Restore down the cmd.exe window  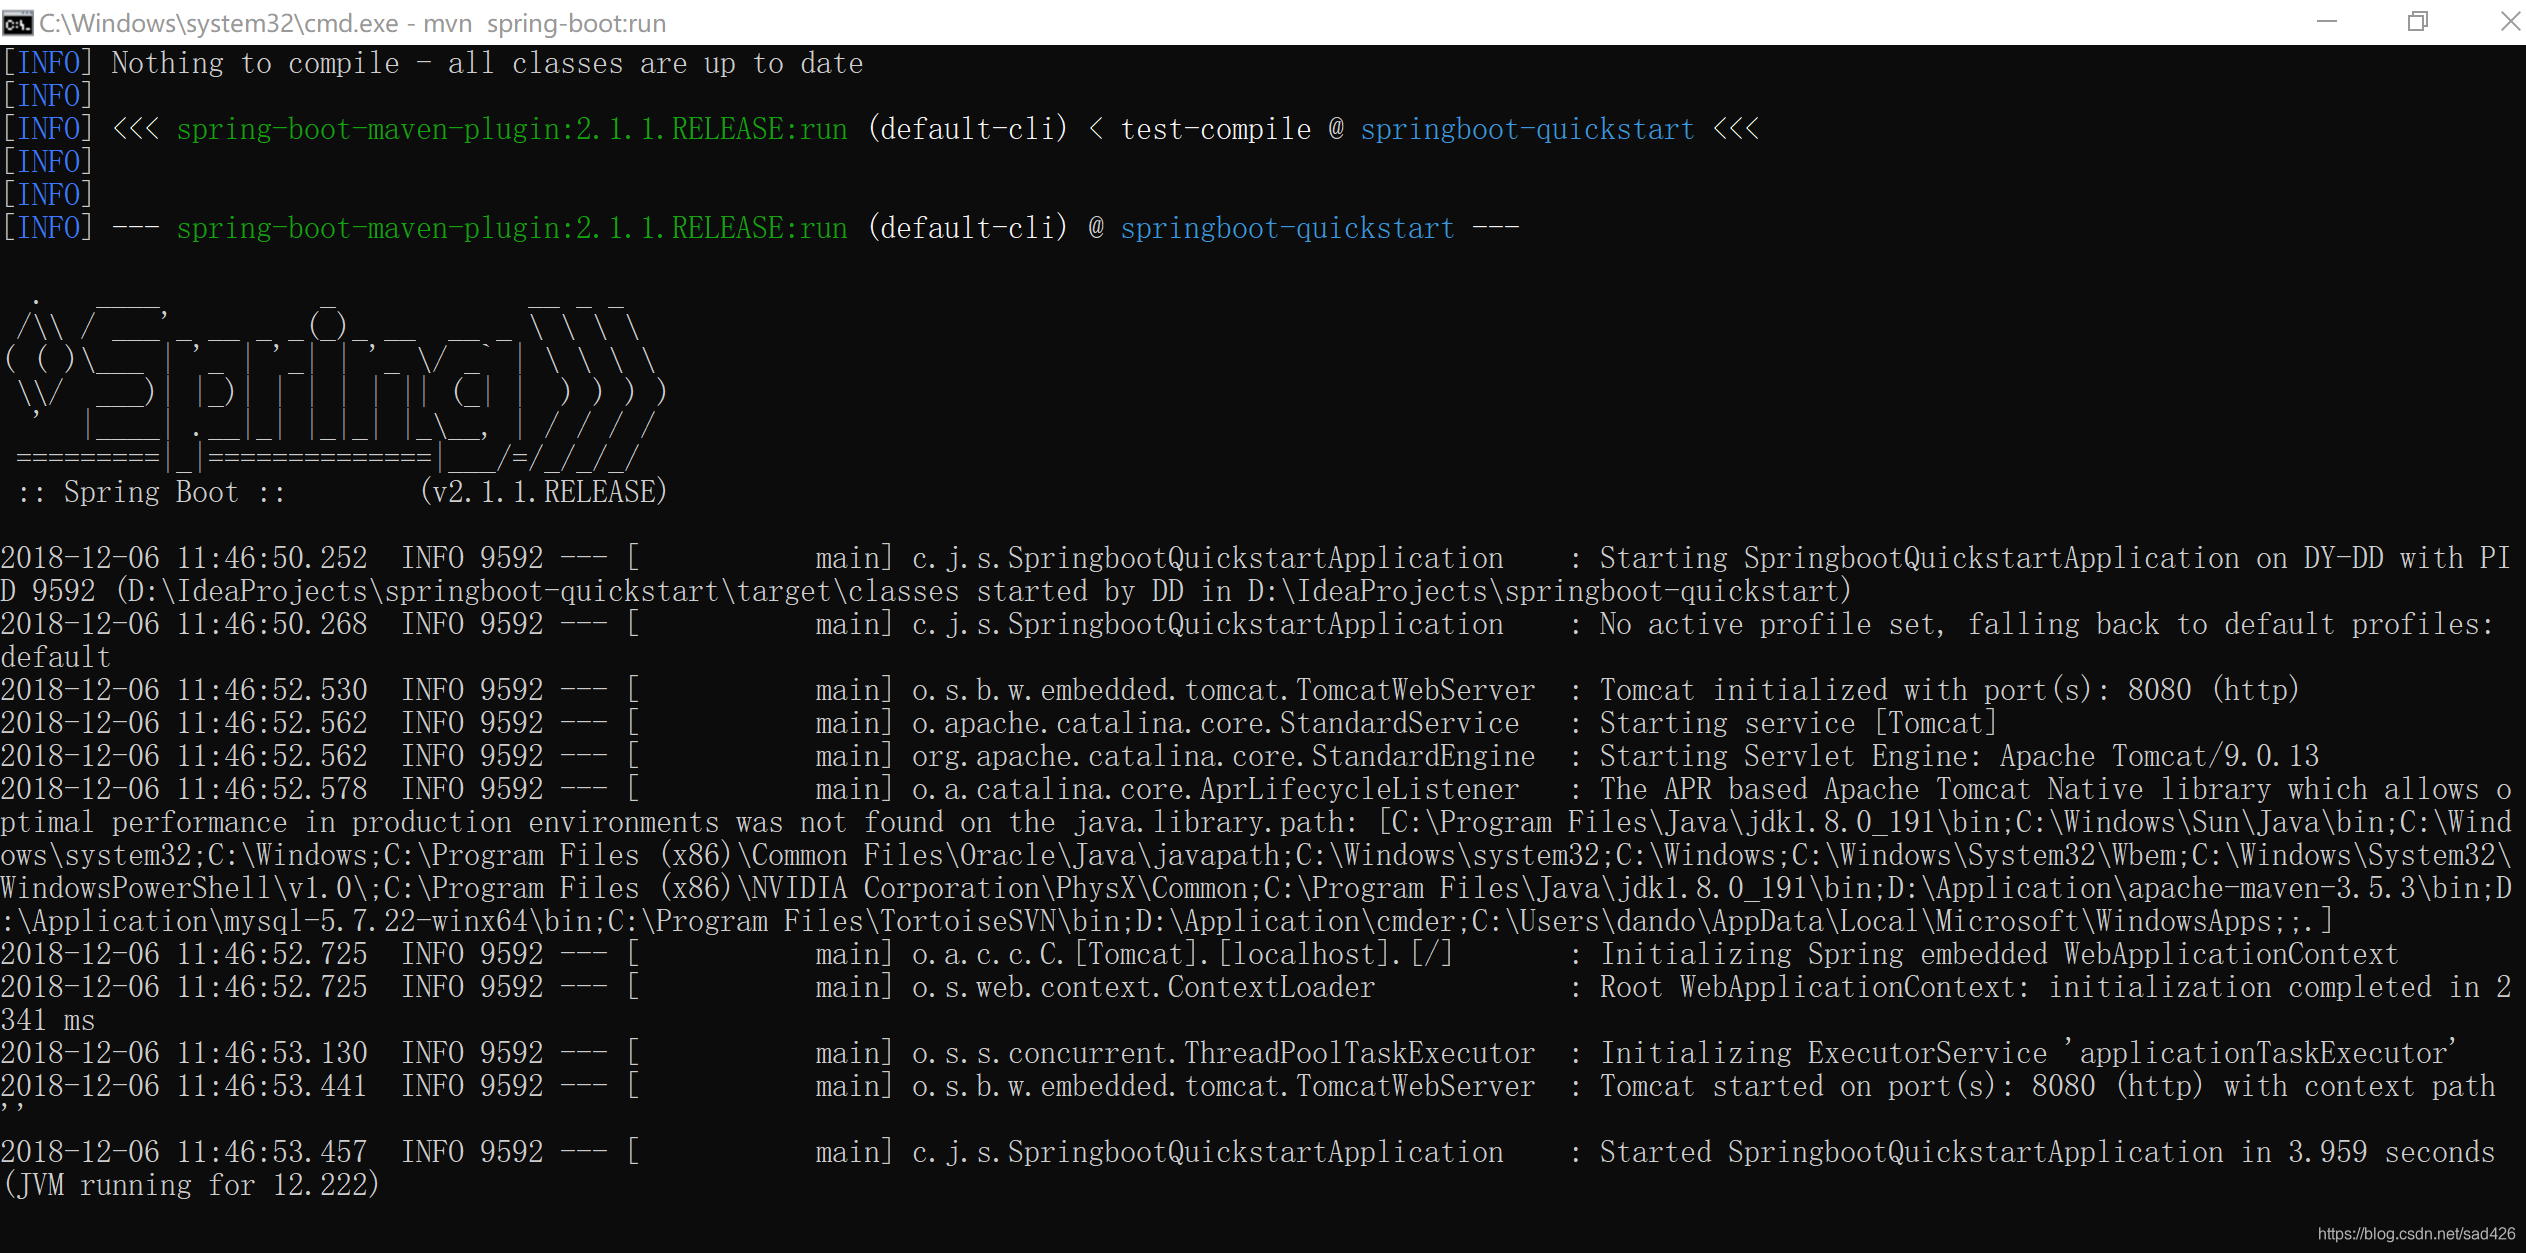click(x=2418, y=22)
